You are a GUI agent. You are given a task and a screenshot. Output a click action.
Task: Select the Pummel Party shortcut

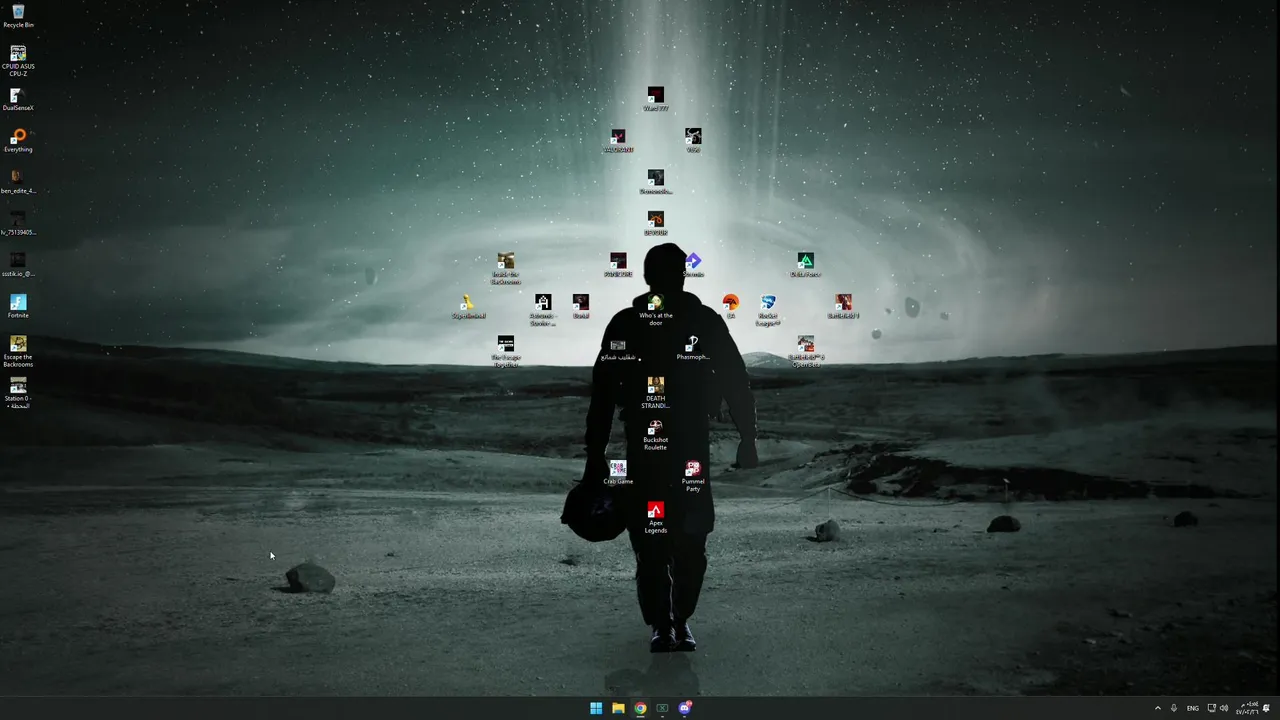(x=693, y=476)
